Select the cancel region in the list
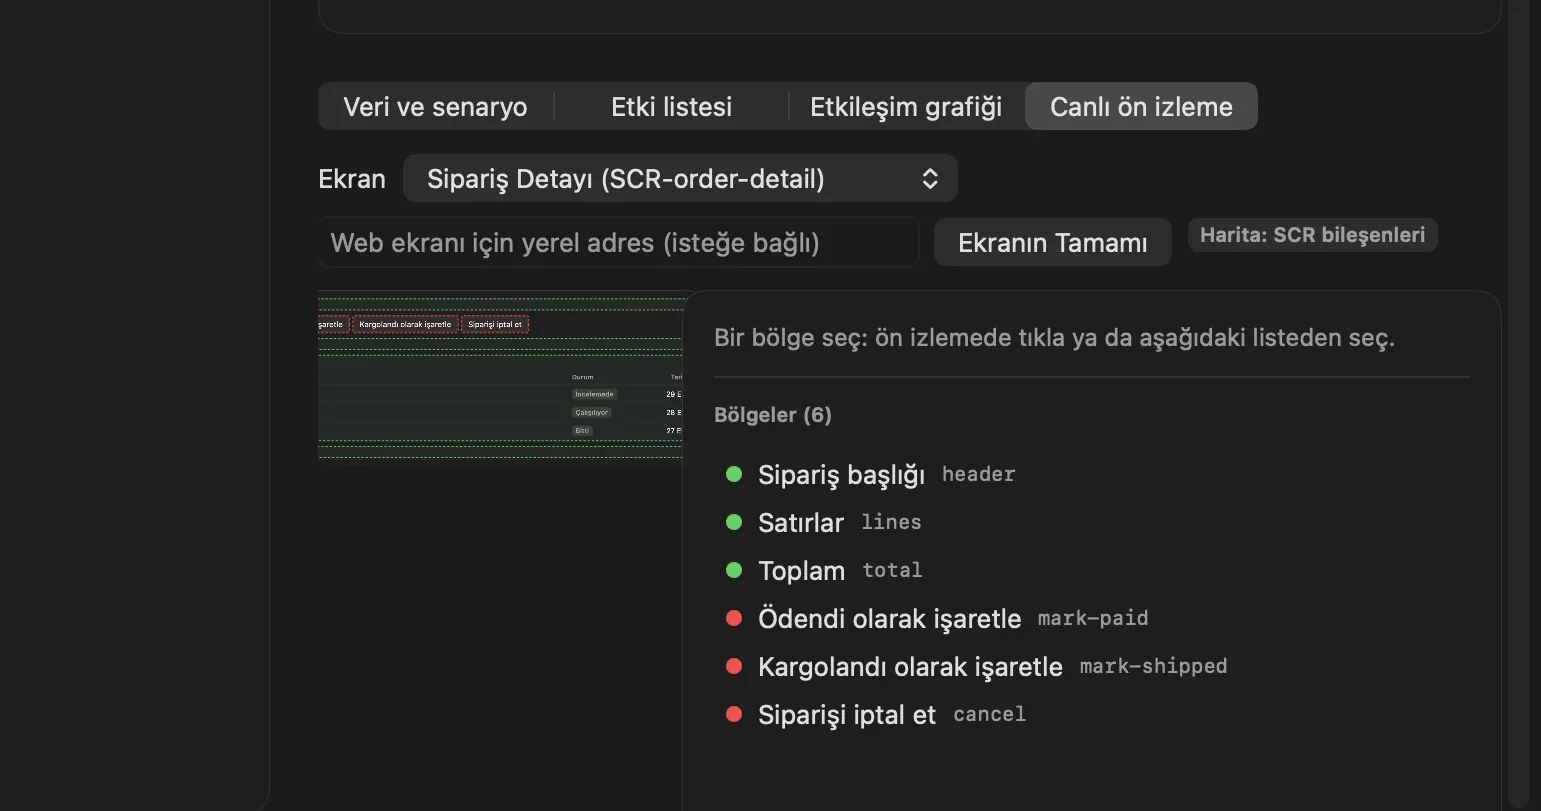 (876, 715)
